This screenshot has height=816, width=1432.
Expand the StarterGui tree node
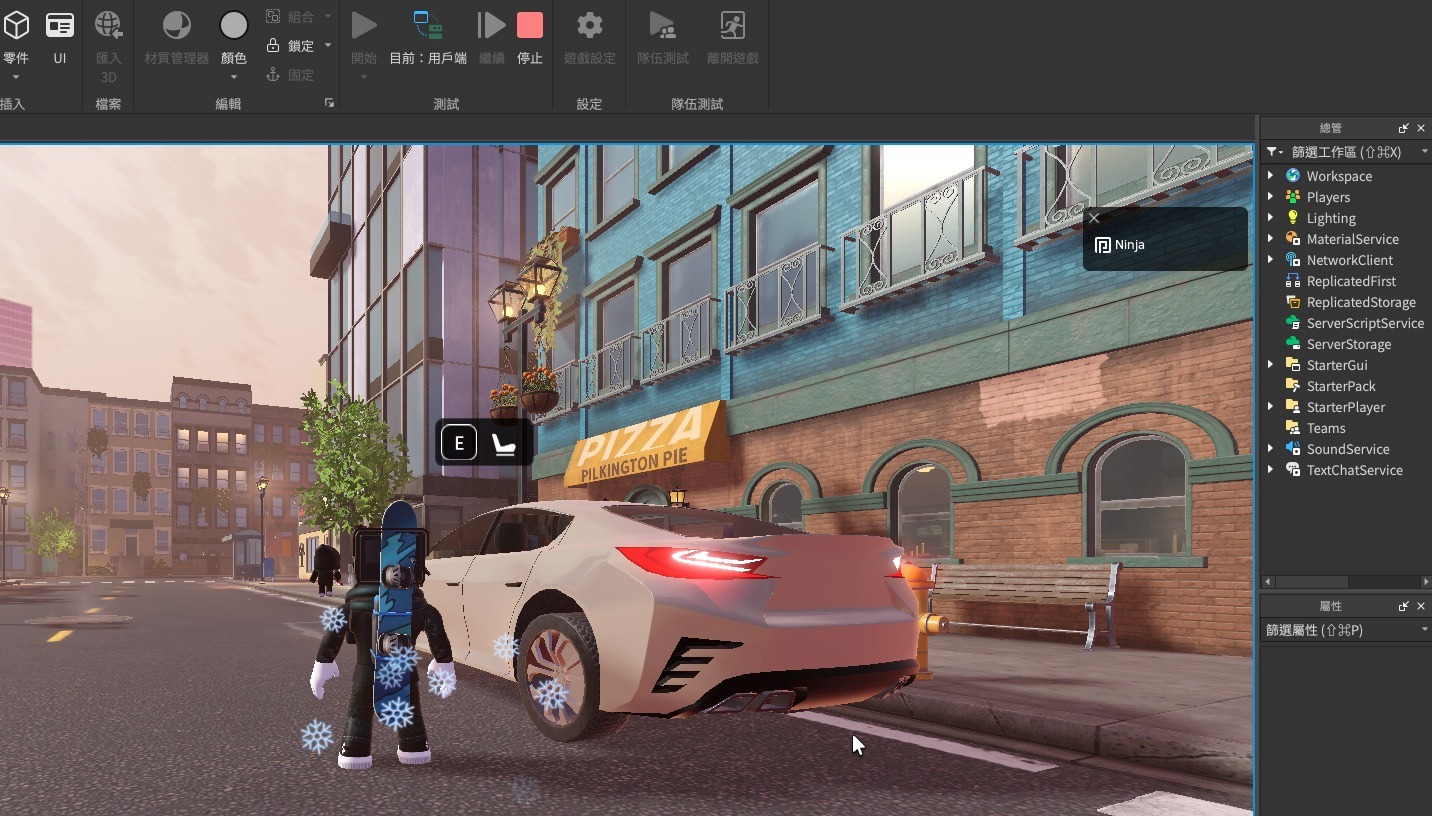tap(1271, 365)
